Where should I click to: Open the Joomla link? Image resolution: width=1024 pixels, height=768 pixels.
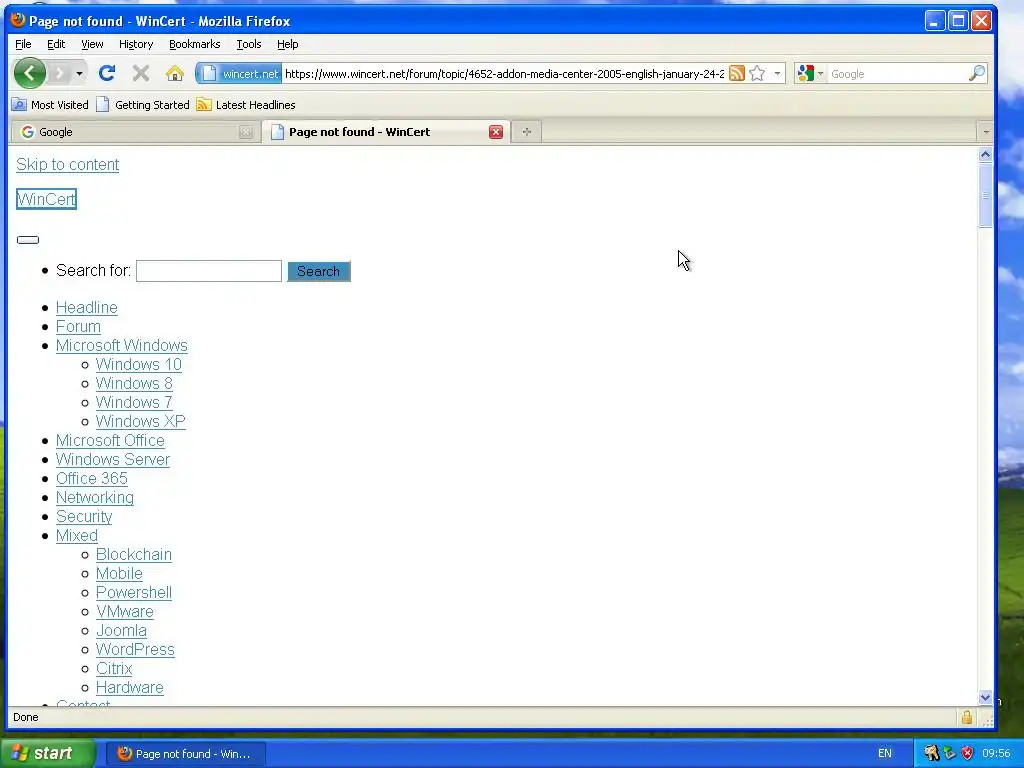pyautogui.click(x=121, y=630)
